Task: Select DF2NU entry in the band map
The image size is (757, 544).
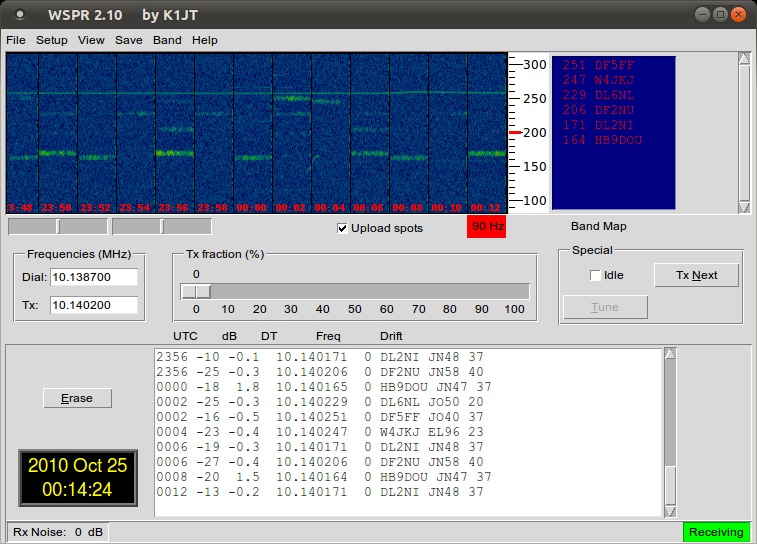Action: [x=598, y=110]
